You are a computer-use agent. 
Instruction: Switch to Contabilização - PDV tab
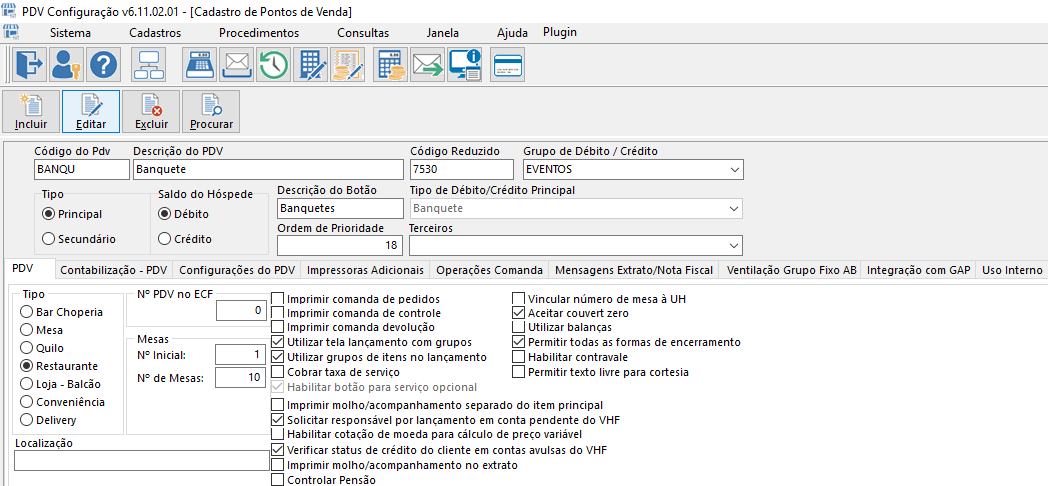click(x=114, y=270)
